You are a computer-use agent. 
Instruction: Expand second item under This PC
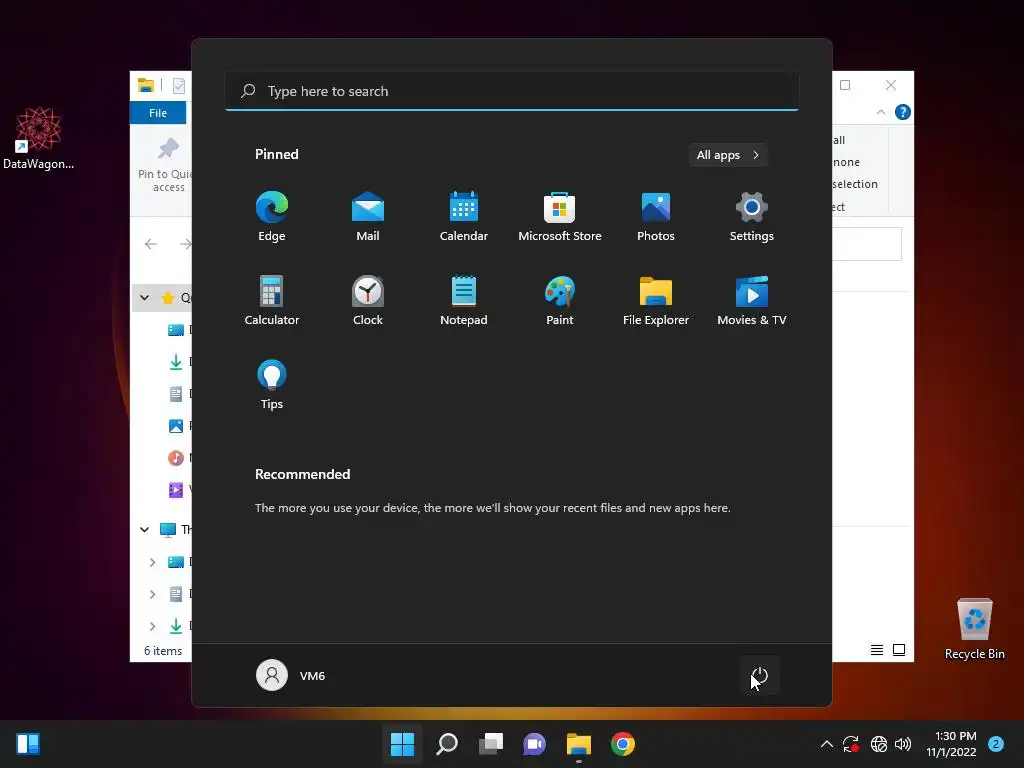tap(152, 594)
